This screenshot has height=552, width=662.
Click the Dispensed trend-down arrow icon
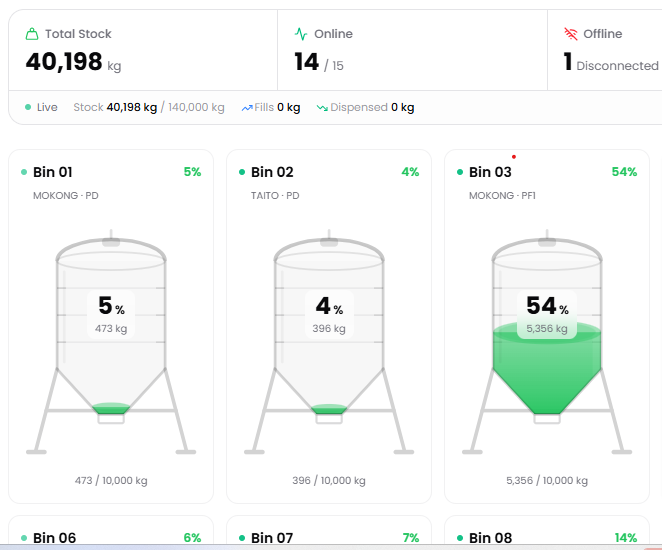322,108
